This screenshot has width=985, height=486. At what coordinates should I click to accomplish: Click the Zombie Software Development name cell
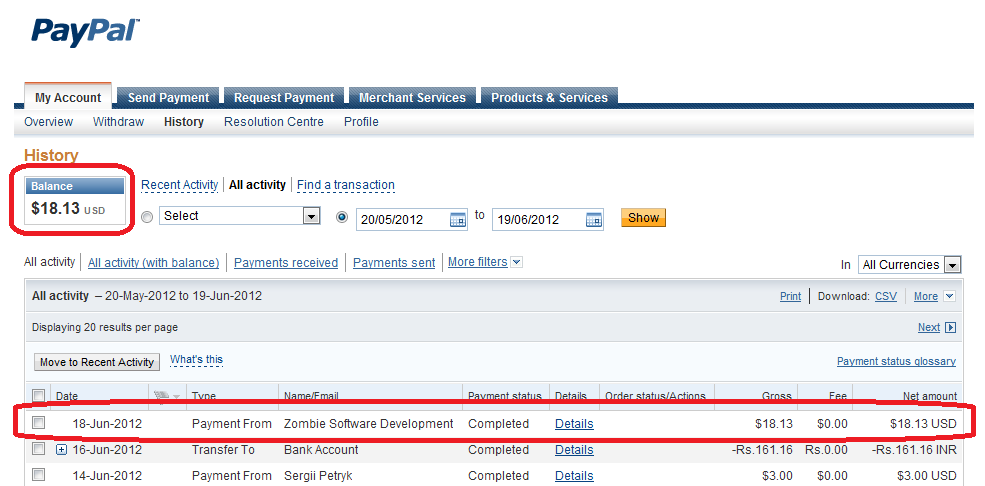[369, 424]
